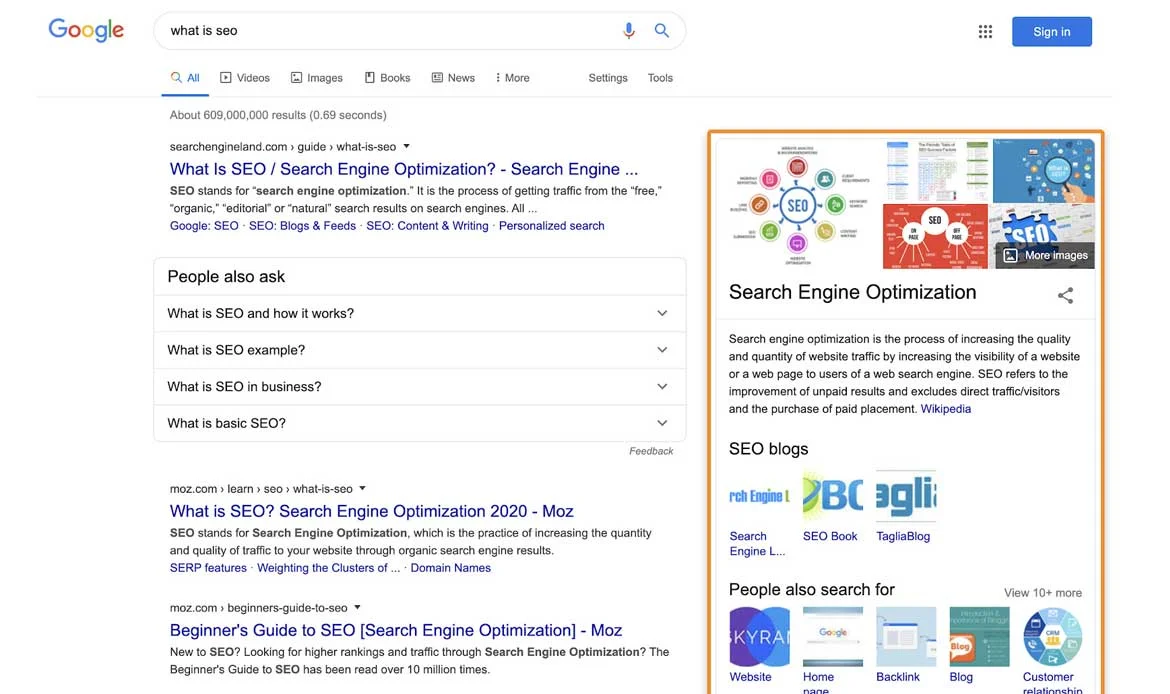Click the microphone voice search icon

[x=629, y=31]
